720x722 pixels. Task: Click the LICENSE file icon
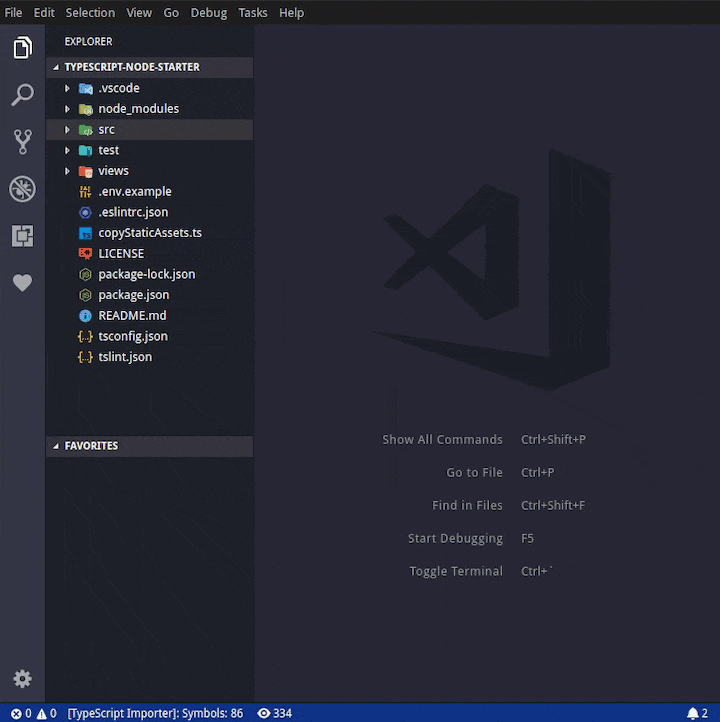85,254
